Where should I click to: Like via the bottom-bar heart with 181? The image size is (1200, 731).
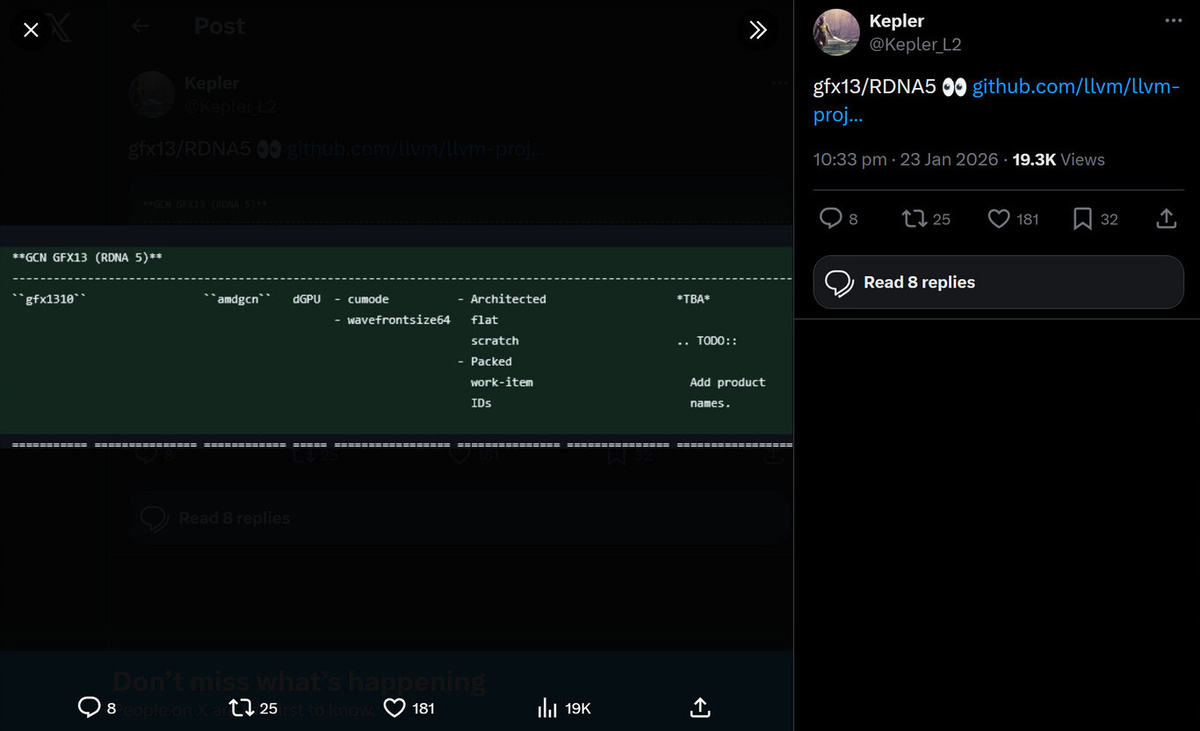pos(409,708)
